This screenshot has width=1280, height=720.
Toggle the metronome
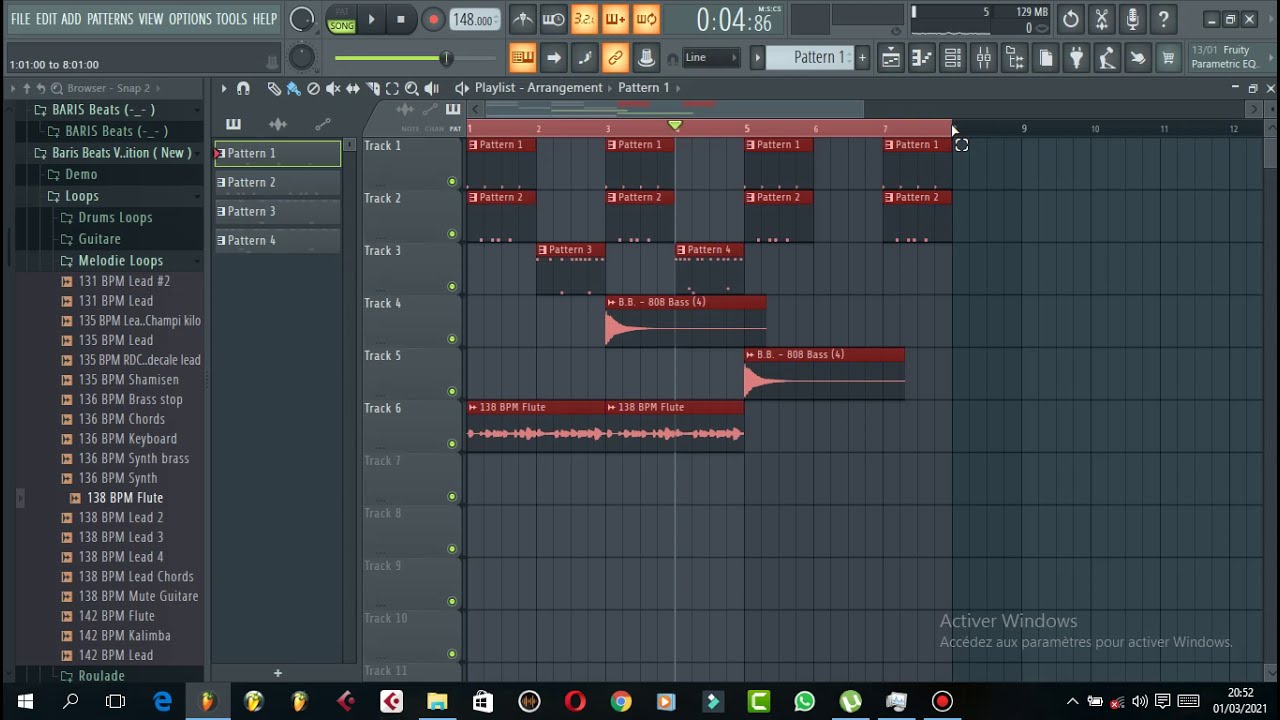coord(522,19)
